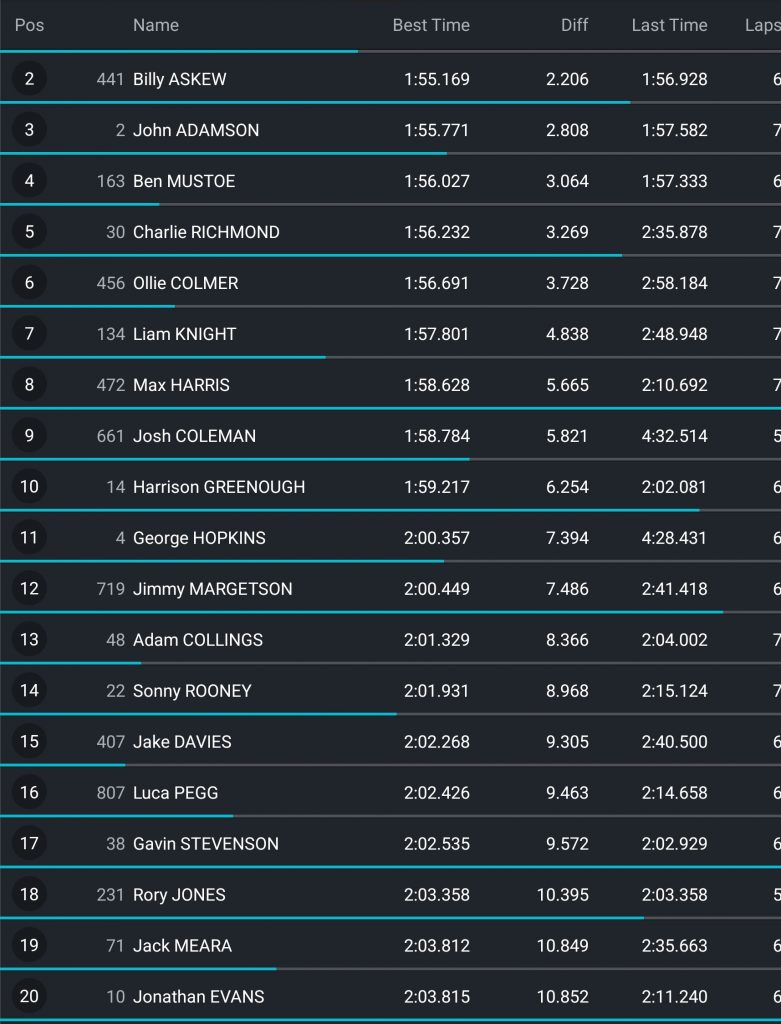Tap the position 12 badge

tap(29, 589)
